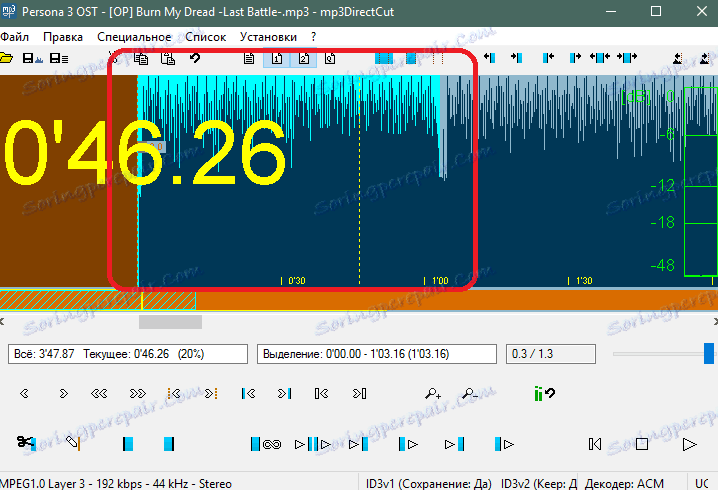
Task: Jump to selection start blue marker
Action: coord(248,393)
